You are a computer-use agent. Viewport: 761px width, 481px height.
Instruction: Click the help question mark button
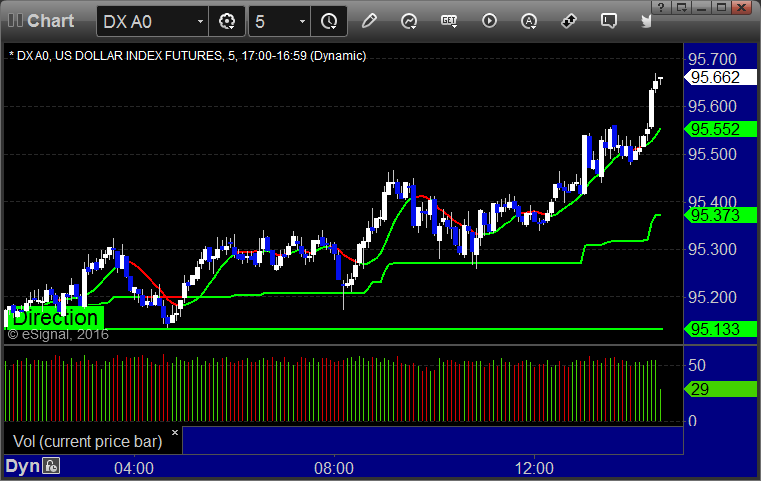(x=661, y=7)
